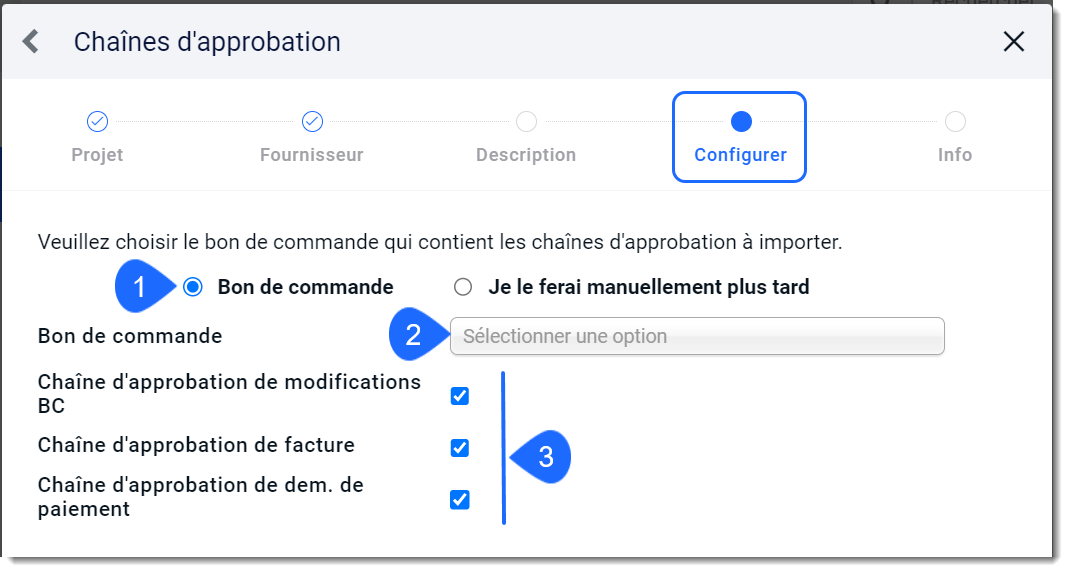Screen dimensions: 1068x572
Task: Close the Chaînes d'approbation dialog
Action: [1014, 42]
